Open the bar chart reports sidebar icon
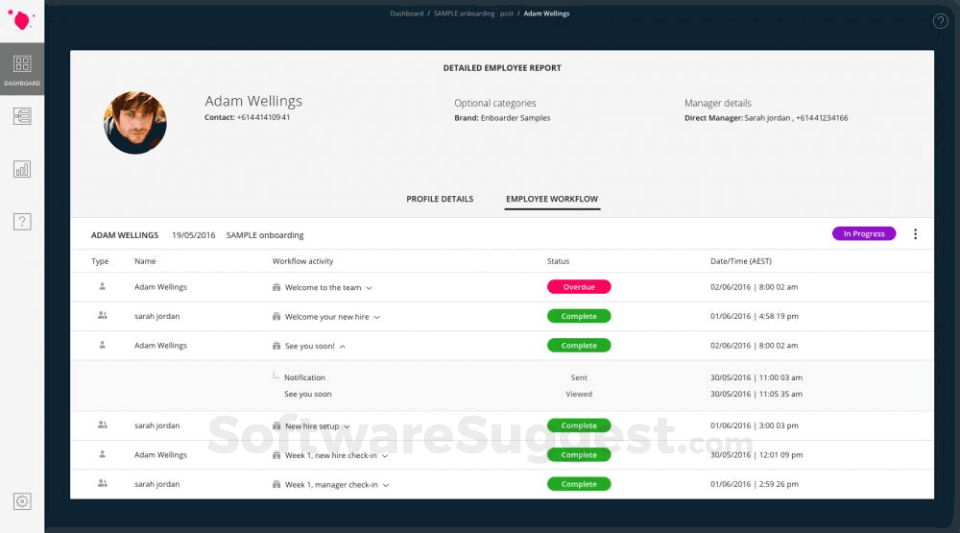Viewport: 960px width, 533px height. [22, 170]
